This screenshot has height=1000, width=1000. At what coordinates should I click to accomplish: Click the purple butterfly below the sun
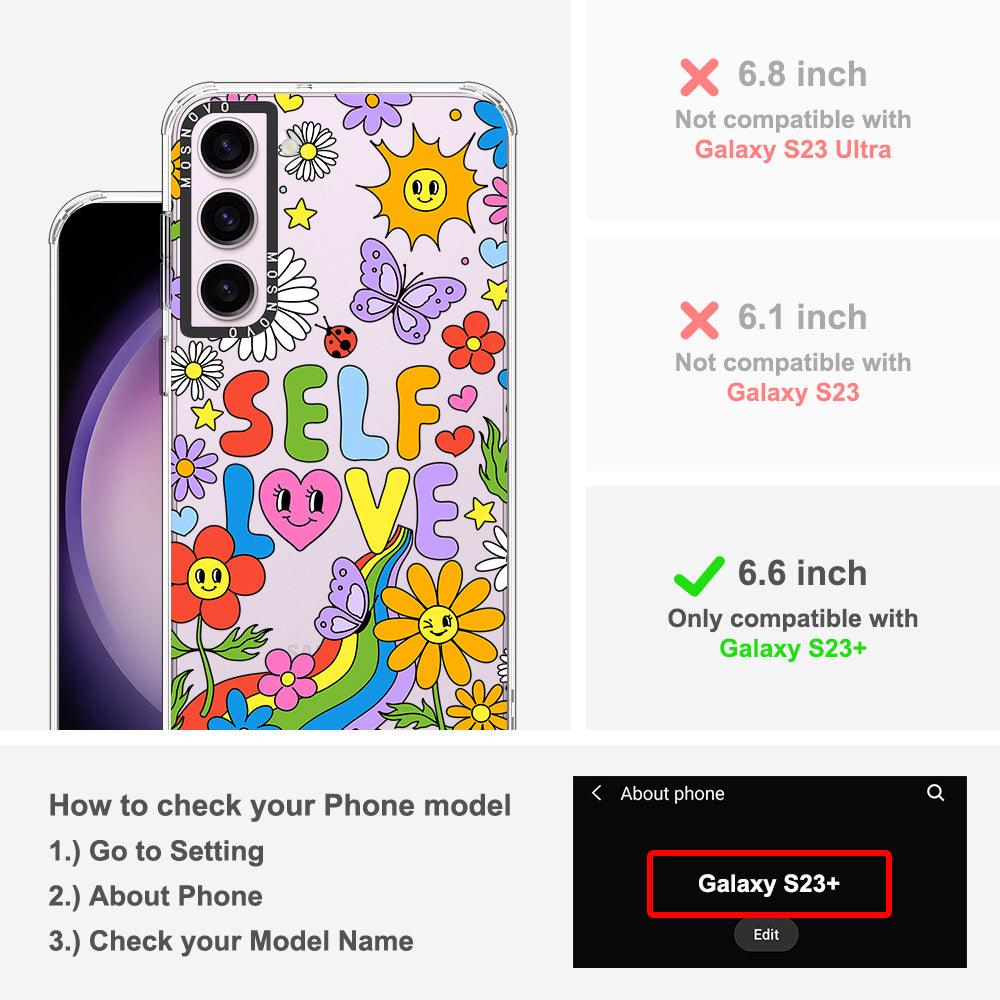(x=405, y=290)
